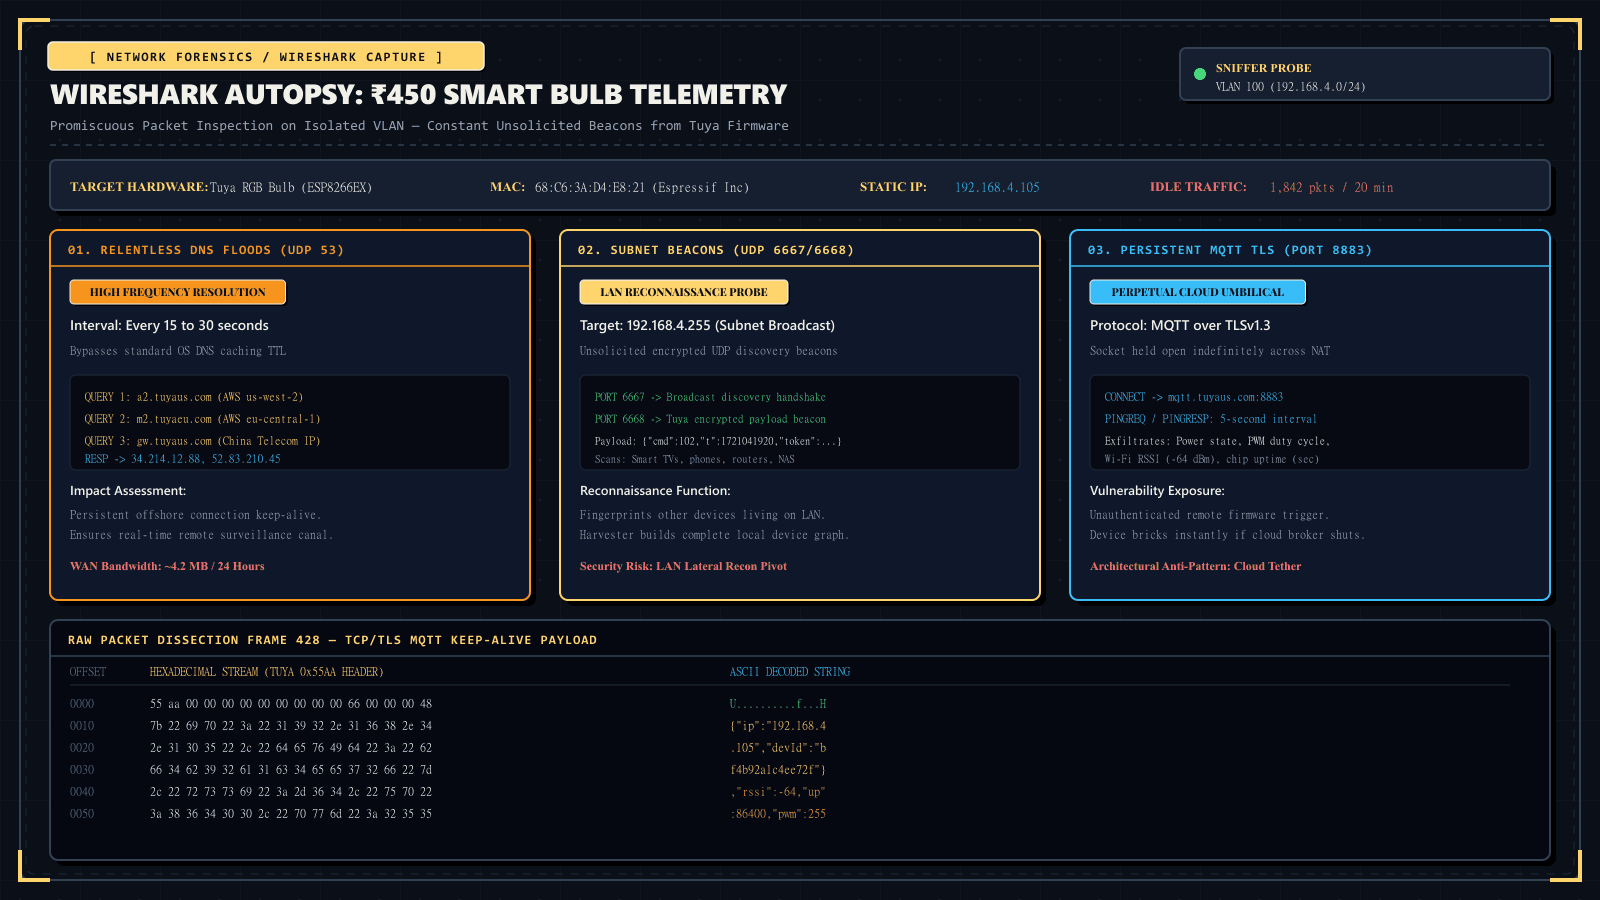Click idle traffic value 1,842 pkts / 20 min
Viewport: 1600px width, 900px height.
click(1331, 188)
